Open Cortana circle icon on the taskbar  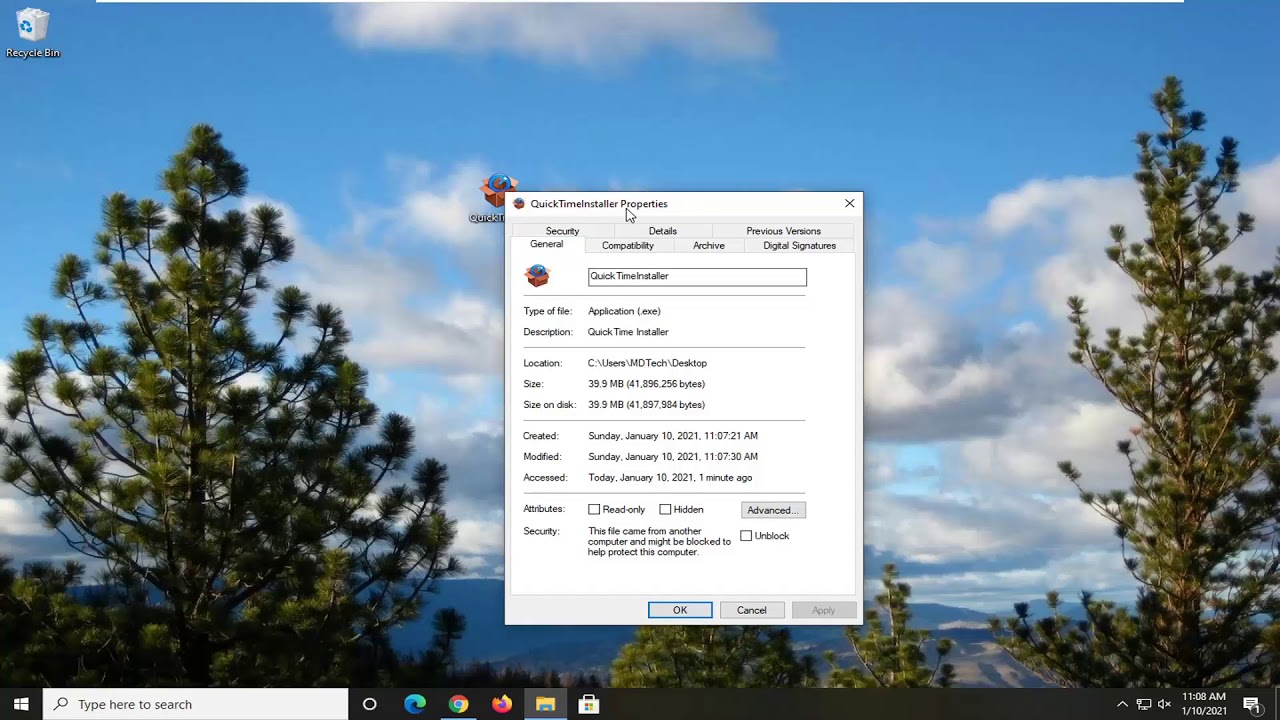click(369, 704)
